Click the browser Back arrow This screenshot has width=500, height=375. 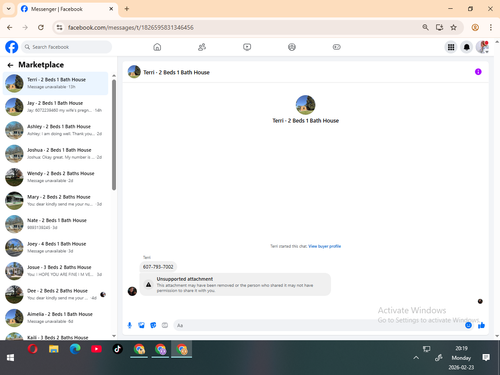pos(10,27)
